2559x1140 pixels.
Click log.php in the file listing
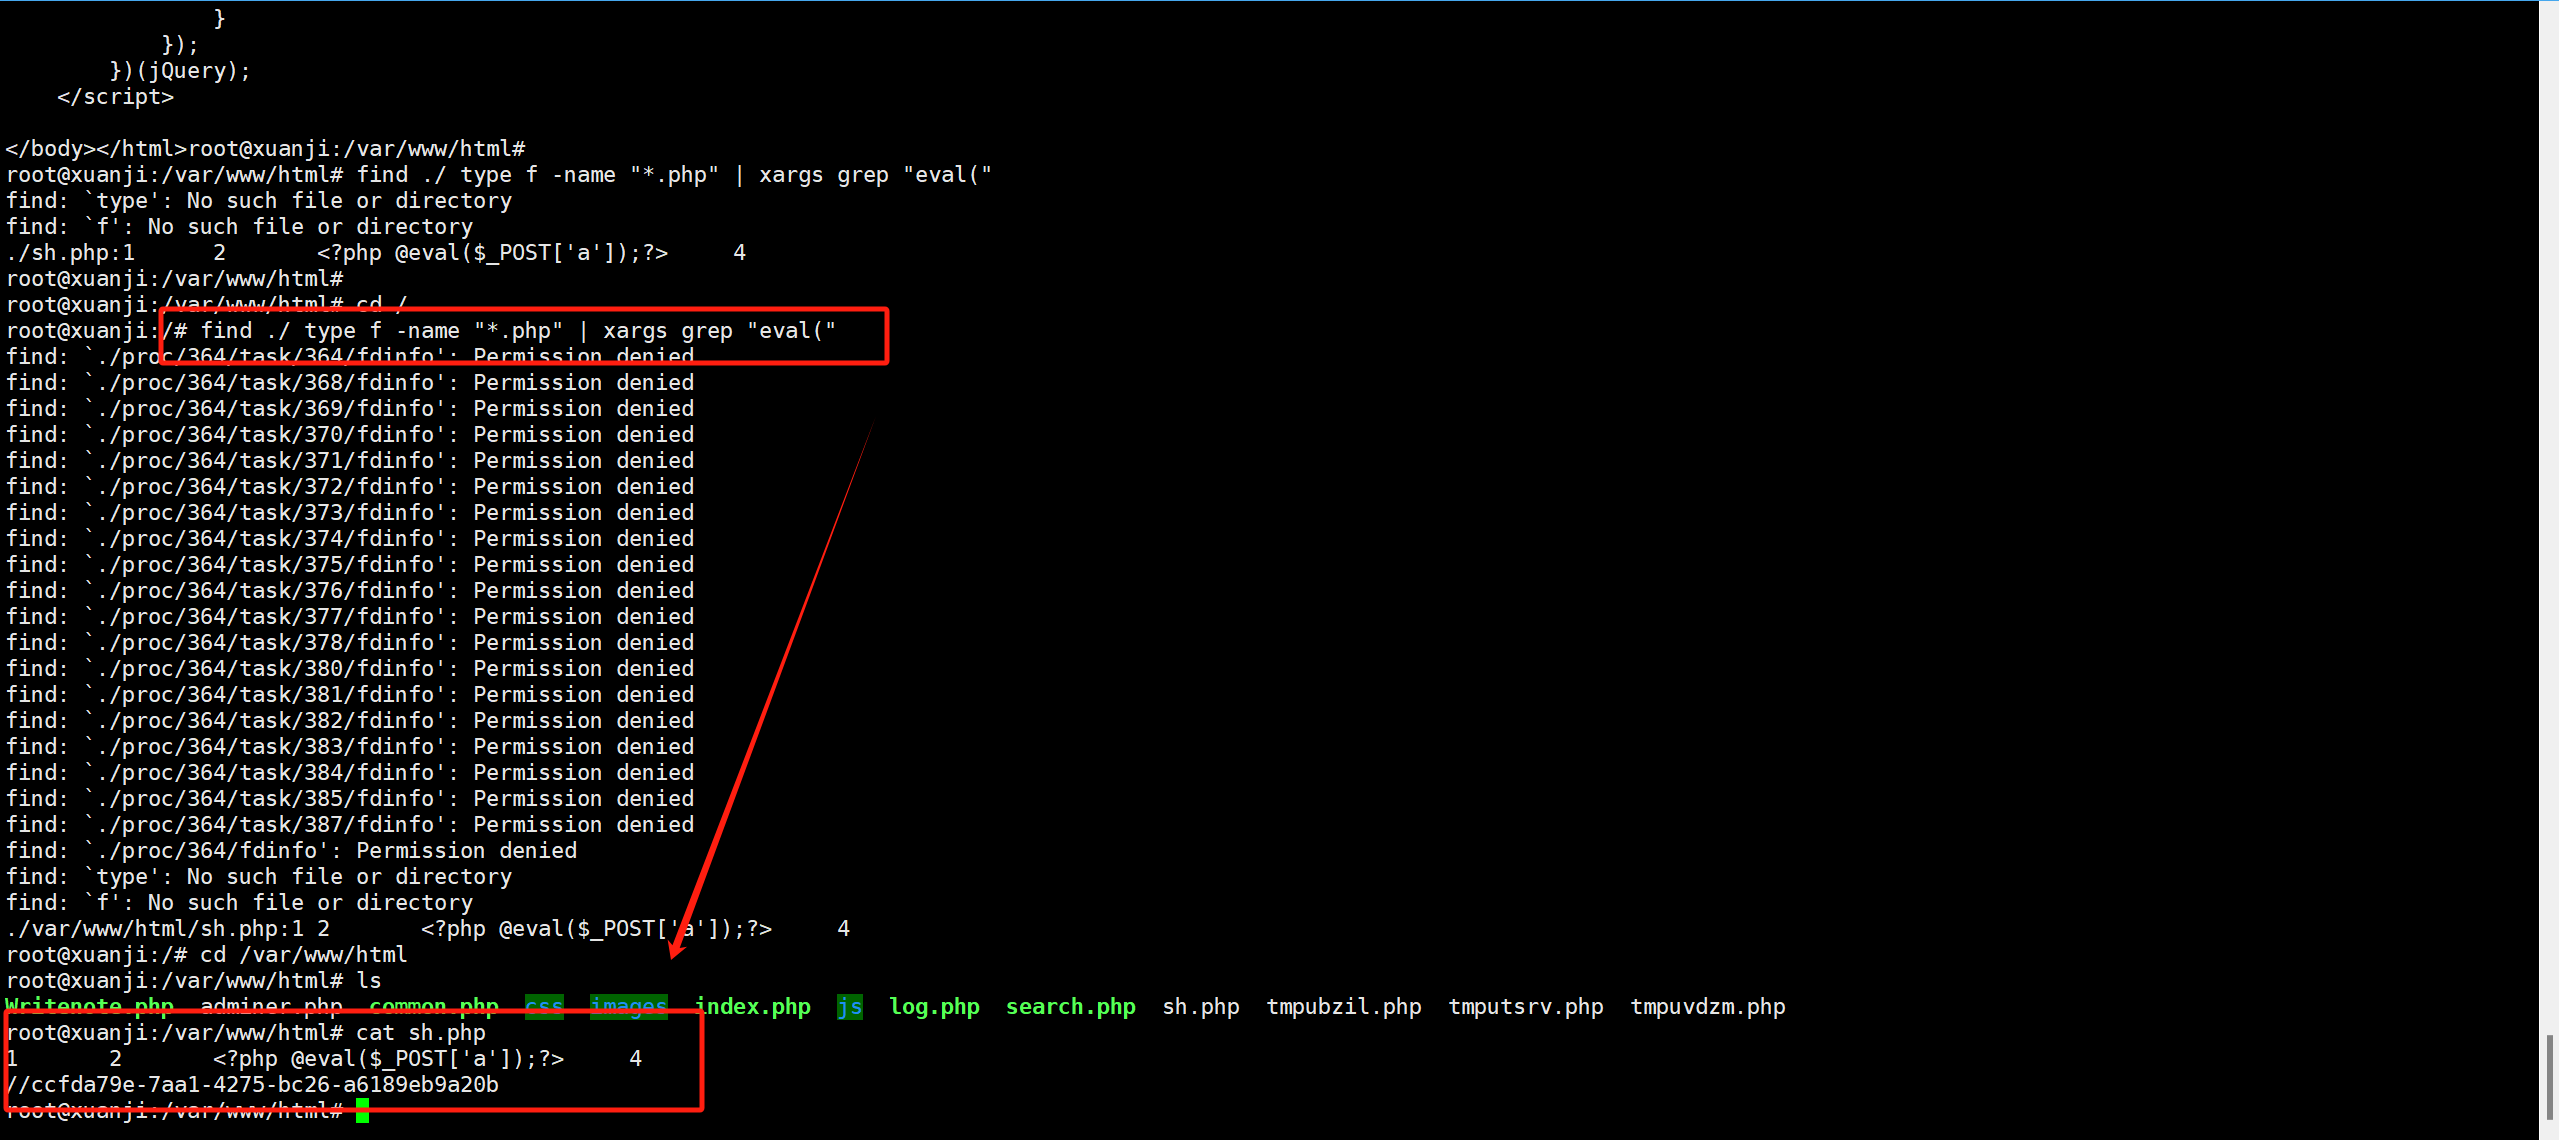coord(934,1007)
